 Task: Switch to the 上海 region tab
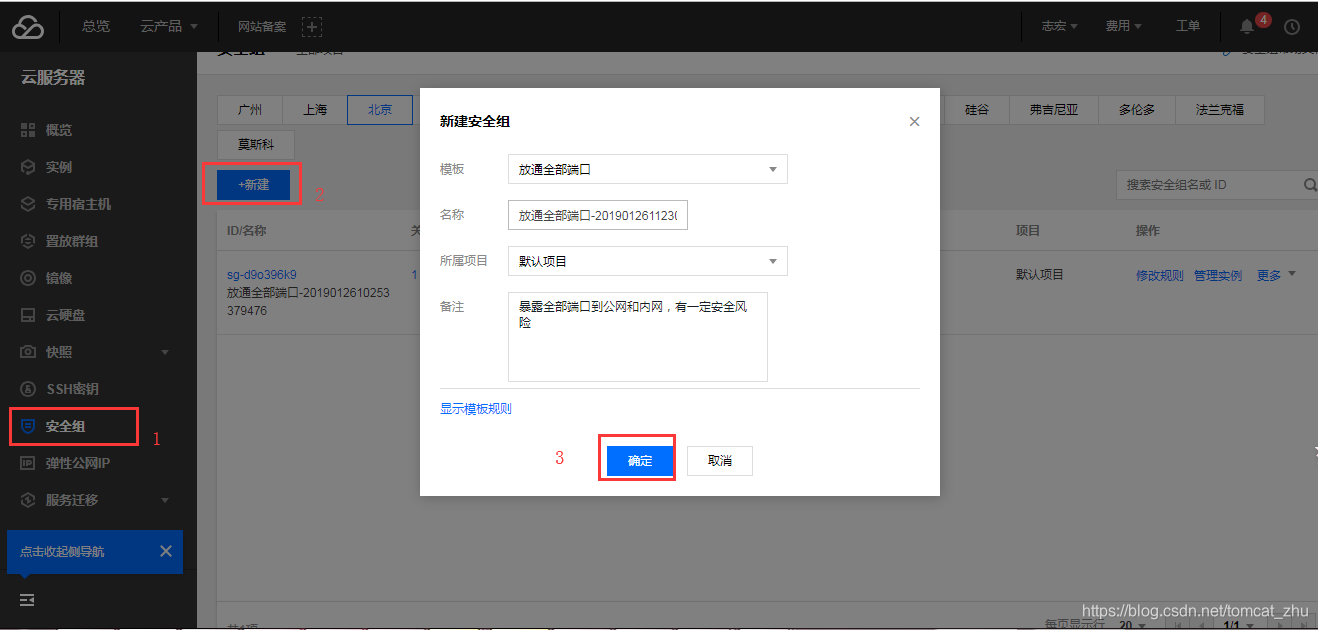tap(315, 110)
